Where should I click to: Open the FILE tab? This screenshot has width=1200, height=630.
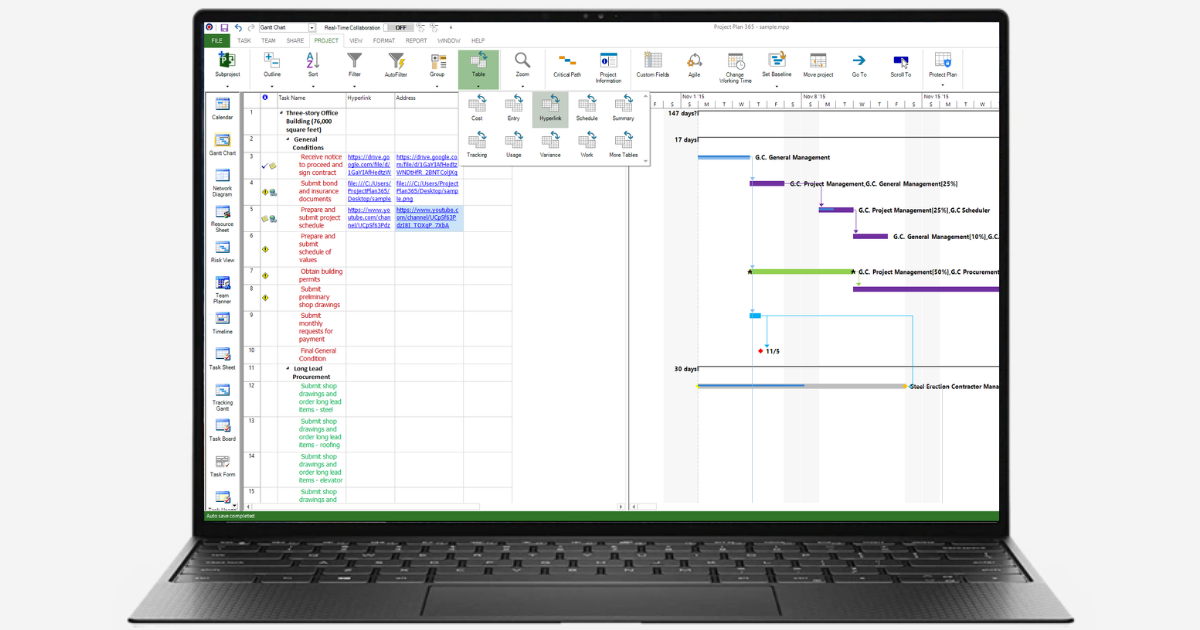click(x=217, y=41)
